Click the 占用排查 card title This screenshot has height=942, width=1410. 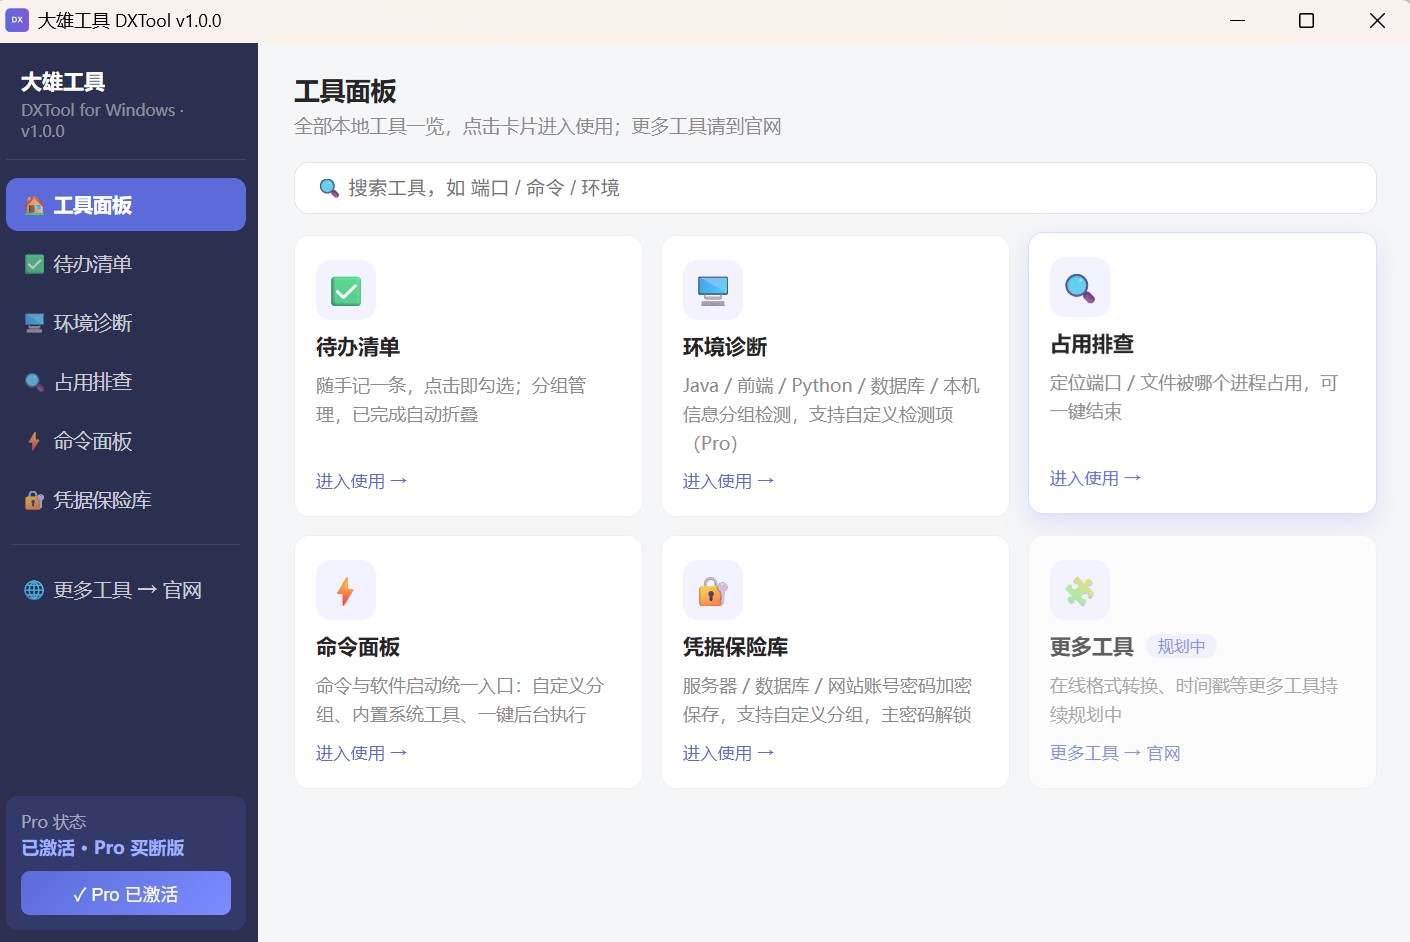coord(1092,344)
